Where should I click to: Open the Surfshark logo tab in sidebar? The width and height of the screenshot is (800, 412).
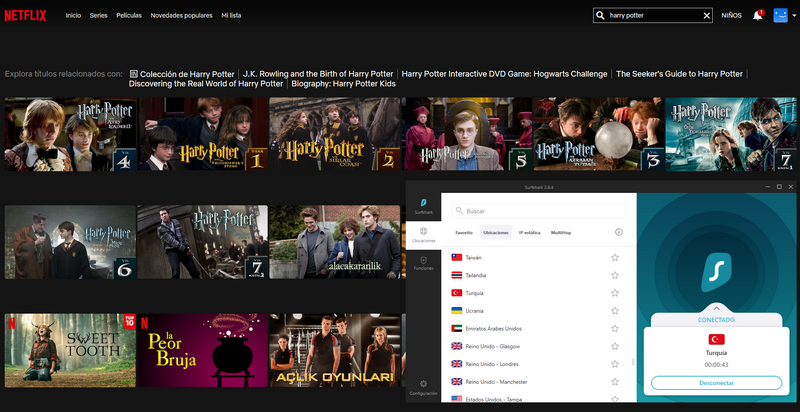[423, 207]
